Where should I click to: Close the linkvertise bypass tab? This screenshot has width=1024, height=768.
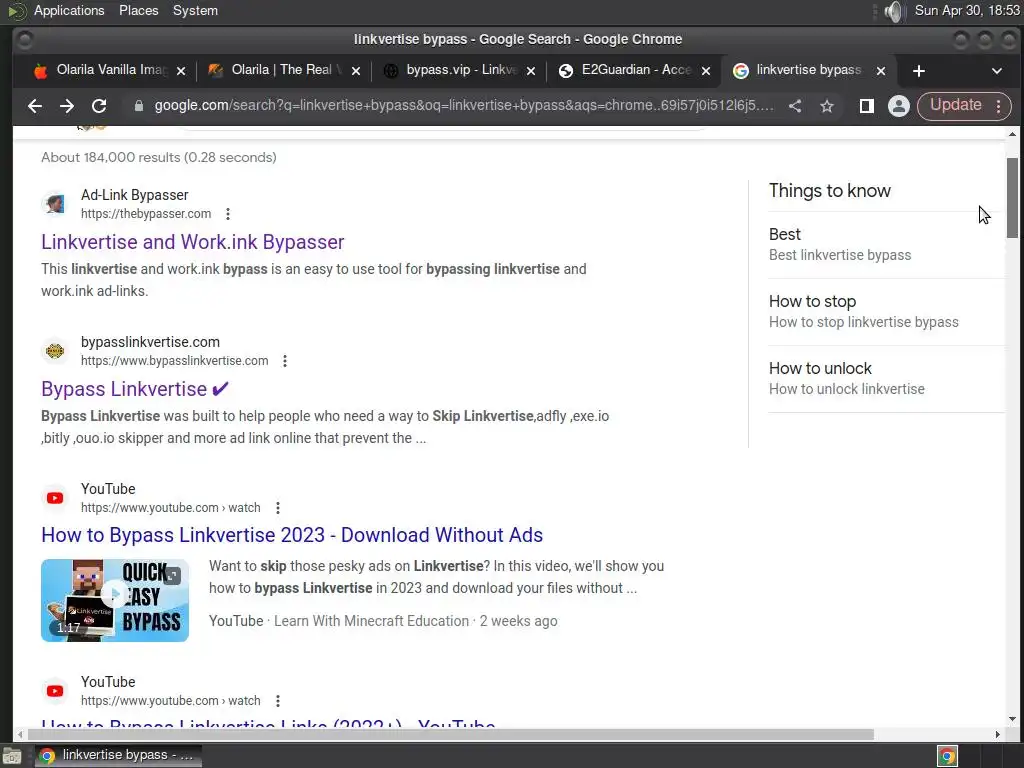[x=881, y=71]
